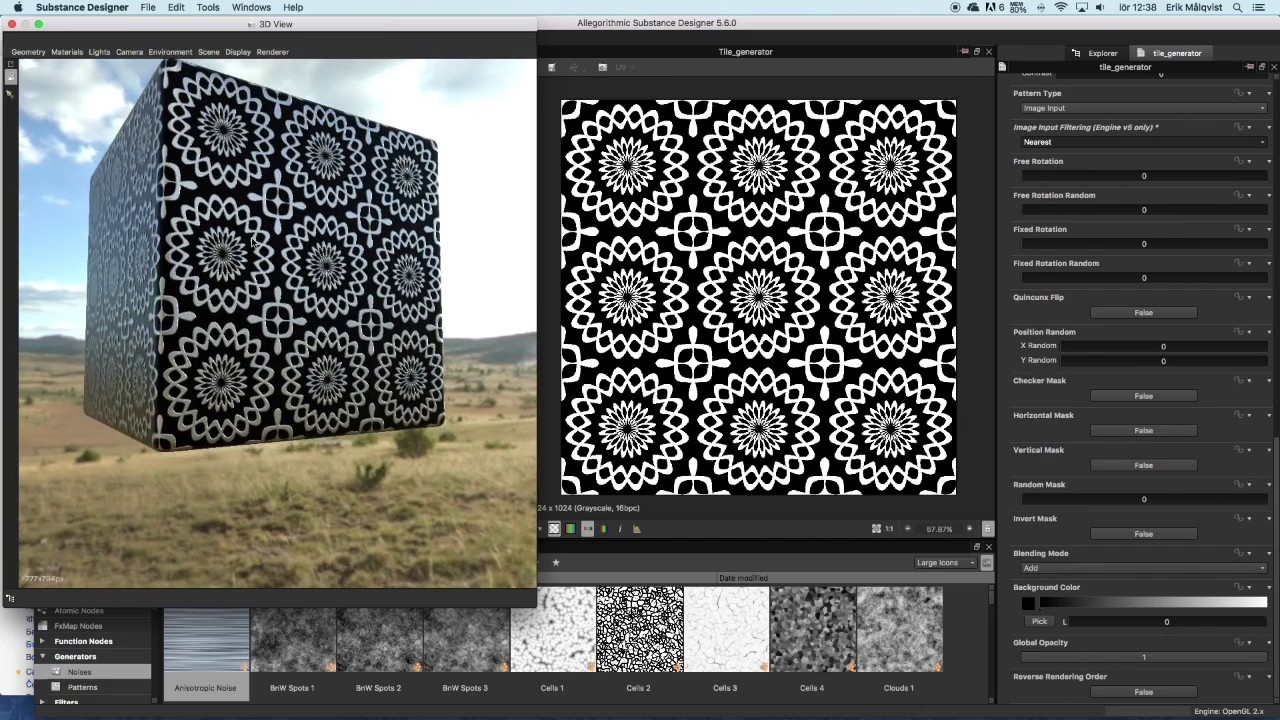Click the UV display icon above the 2D view
This screenshot has height=720, width=1280.
[x=621, y=67]
